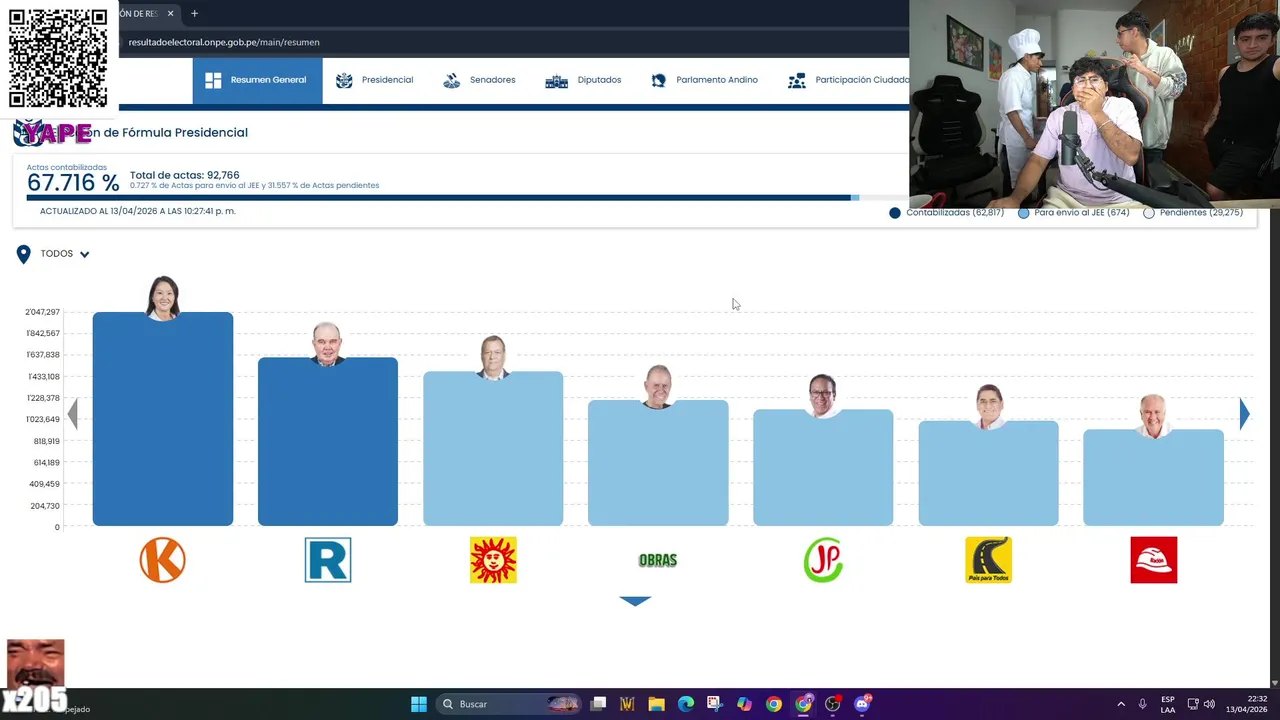Click the browser address bar URL
Viewport: 1280px width, 720px height.
(224, 42)
